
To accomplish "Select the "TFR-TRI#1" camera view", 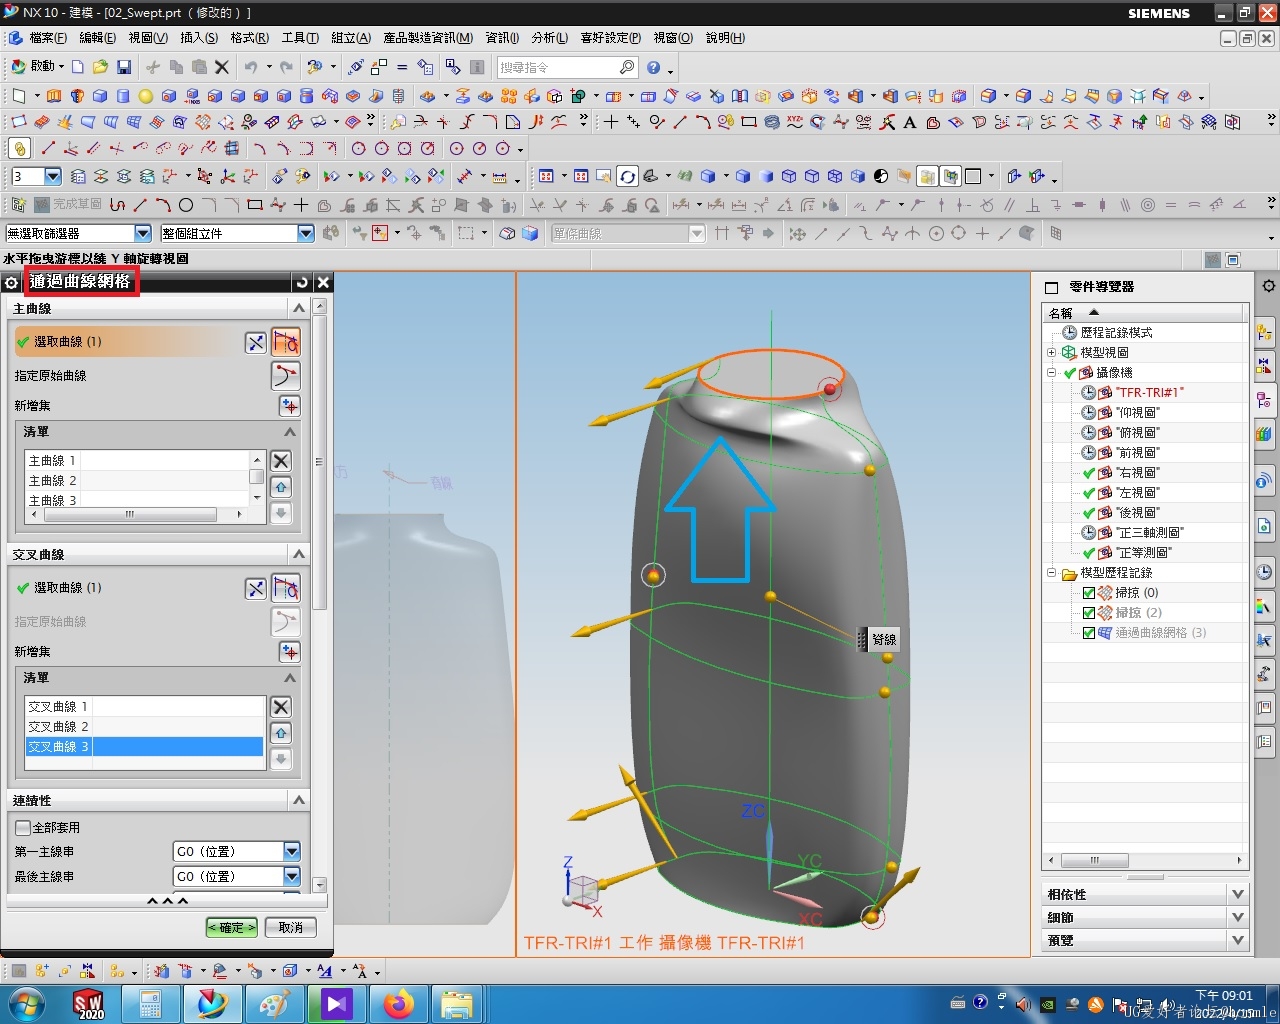I will point(1149,392).
